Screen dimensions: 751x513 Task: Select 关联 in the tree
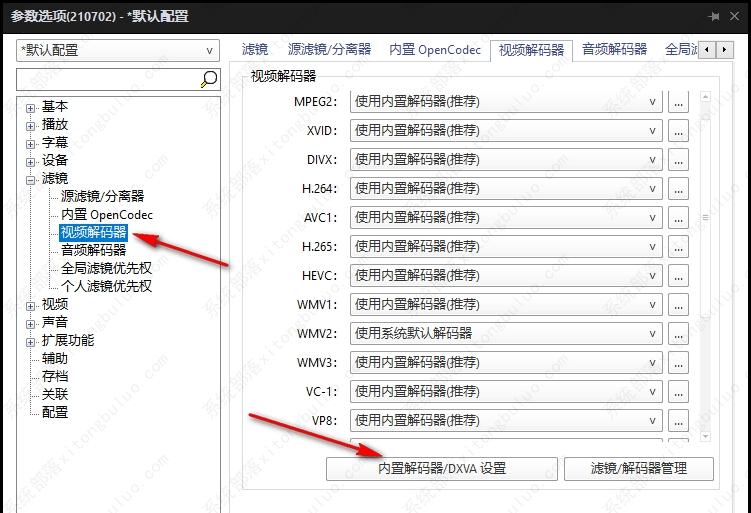55,394
